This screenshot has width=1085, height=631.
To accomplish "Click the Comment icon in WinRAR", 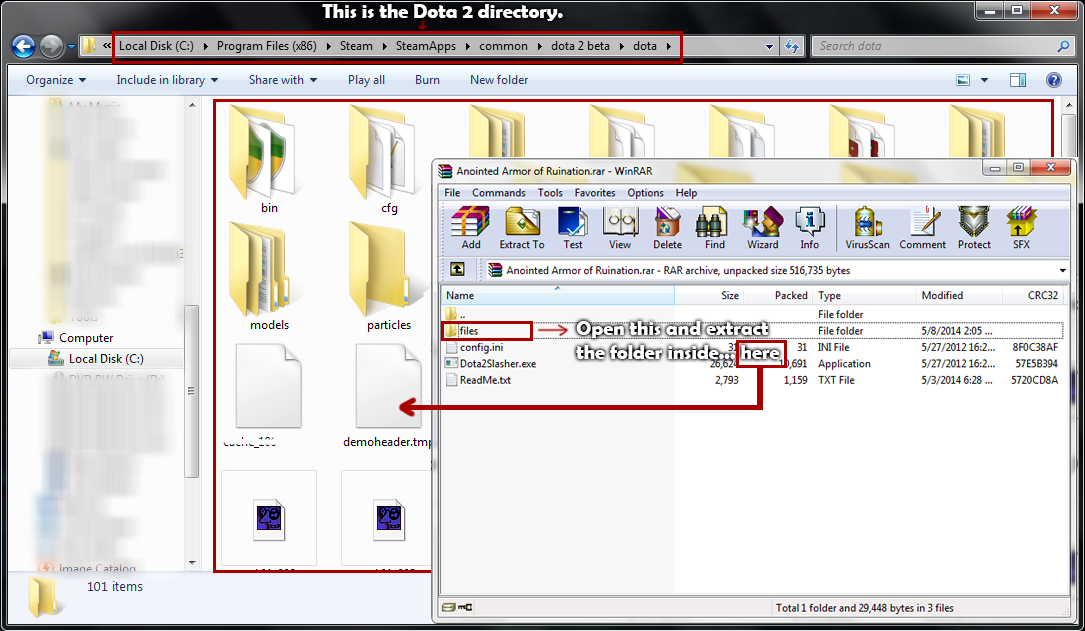I will [x=922, y=228].
